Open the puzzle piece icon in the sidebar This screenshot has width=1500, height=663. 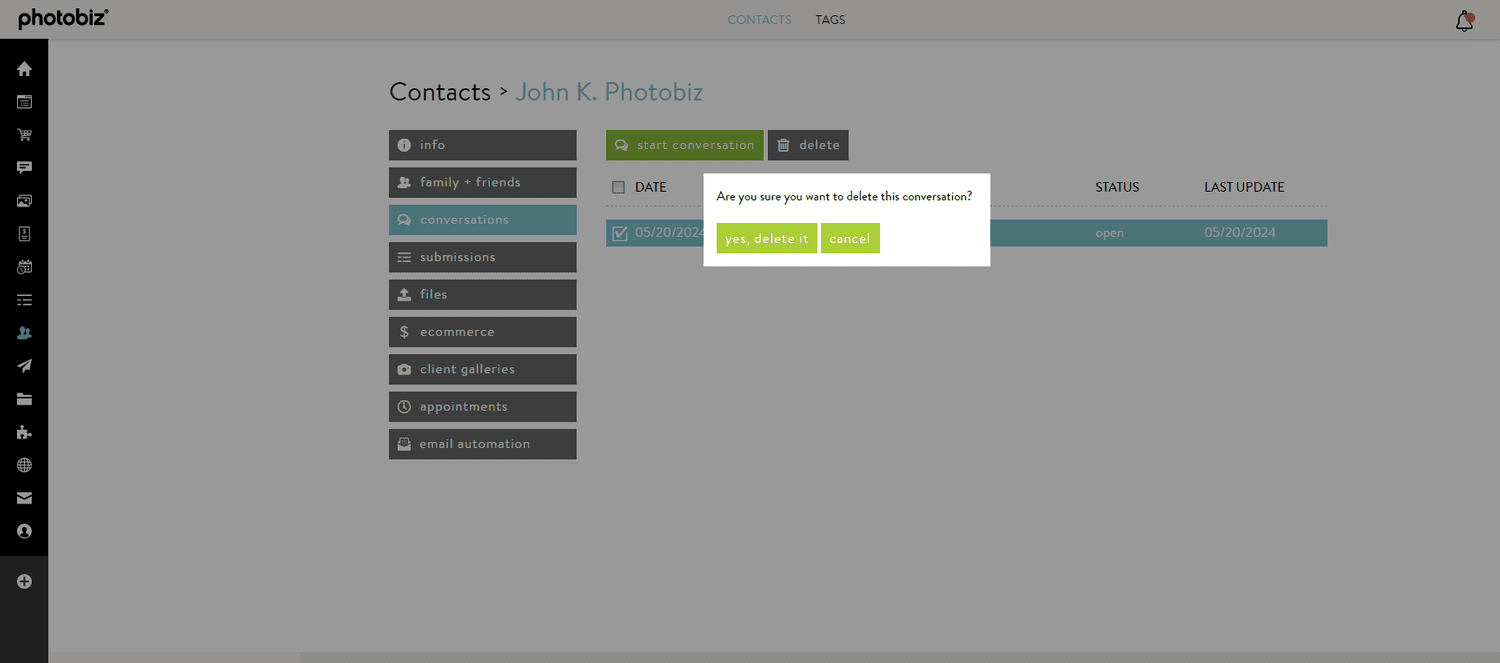24,432
